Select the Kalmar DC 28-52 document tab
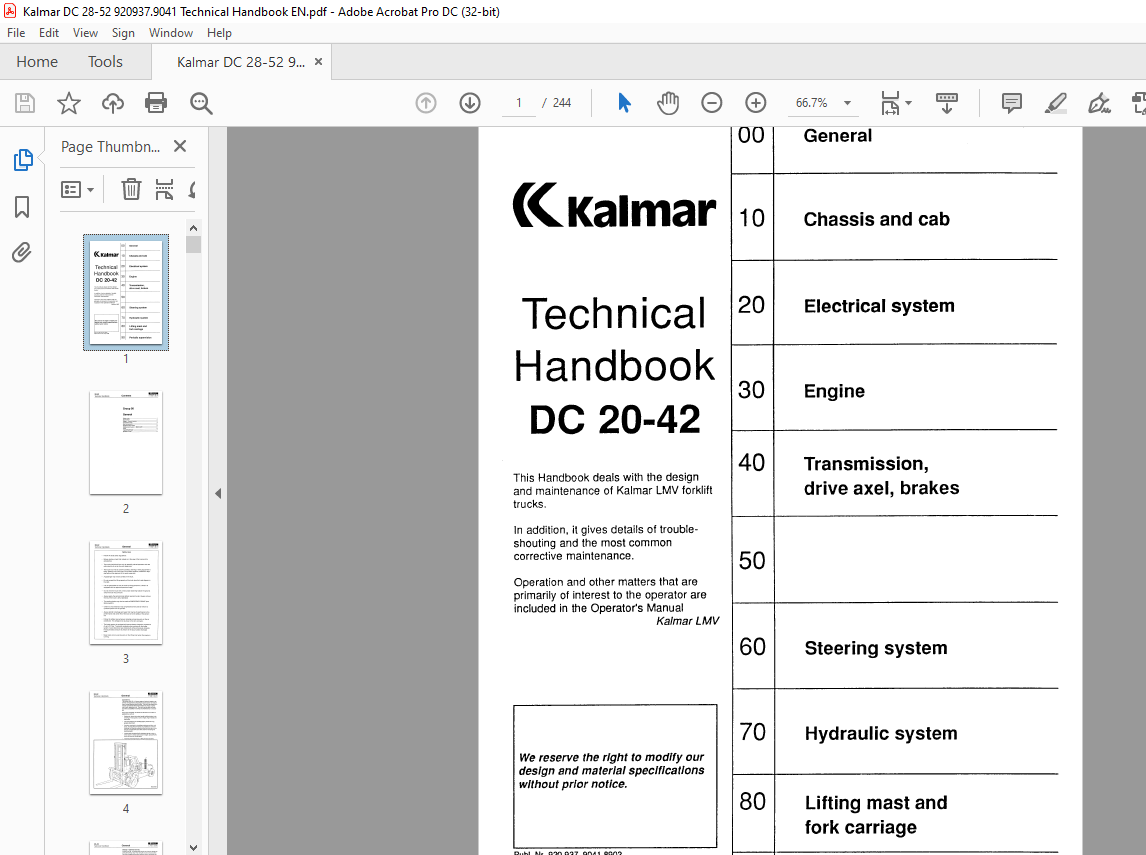The height and width of the screenshot is (855, 1146). (x=240, y=62)
